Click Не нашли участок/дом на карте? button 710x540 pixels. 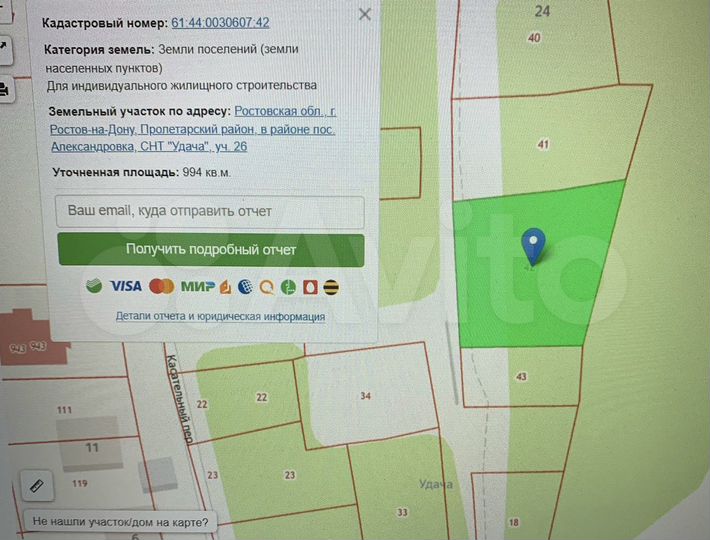[x=120, y=522]
